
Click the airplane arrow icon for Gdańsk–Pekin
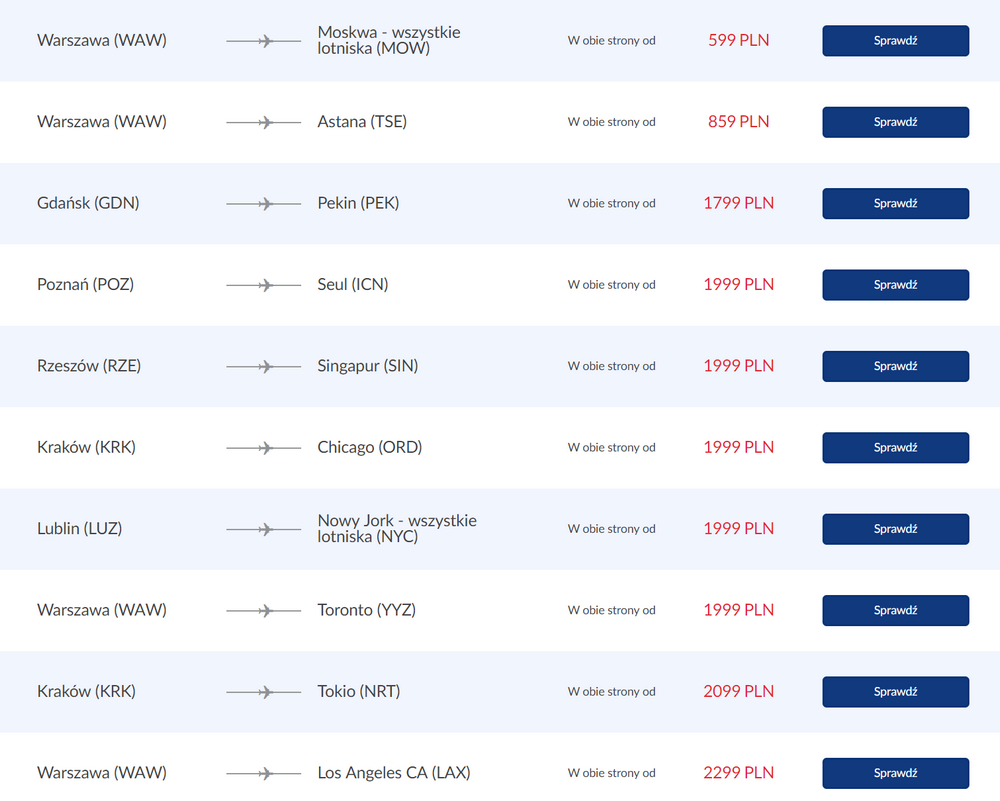(265, 204)
